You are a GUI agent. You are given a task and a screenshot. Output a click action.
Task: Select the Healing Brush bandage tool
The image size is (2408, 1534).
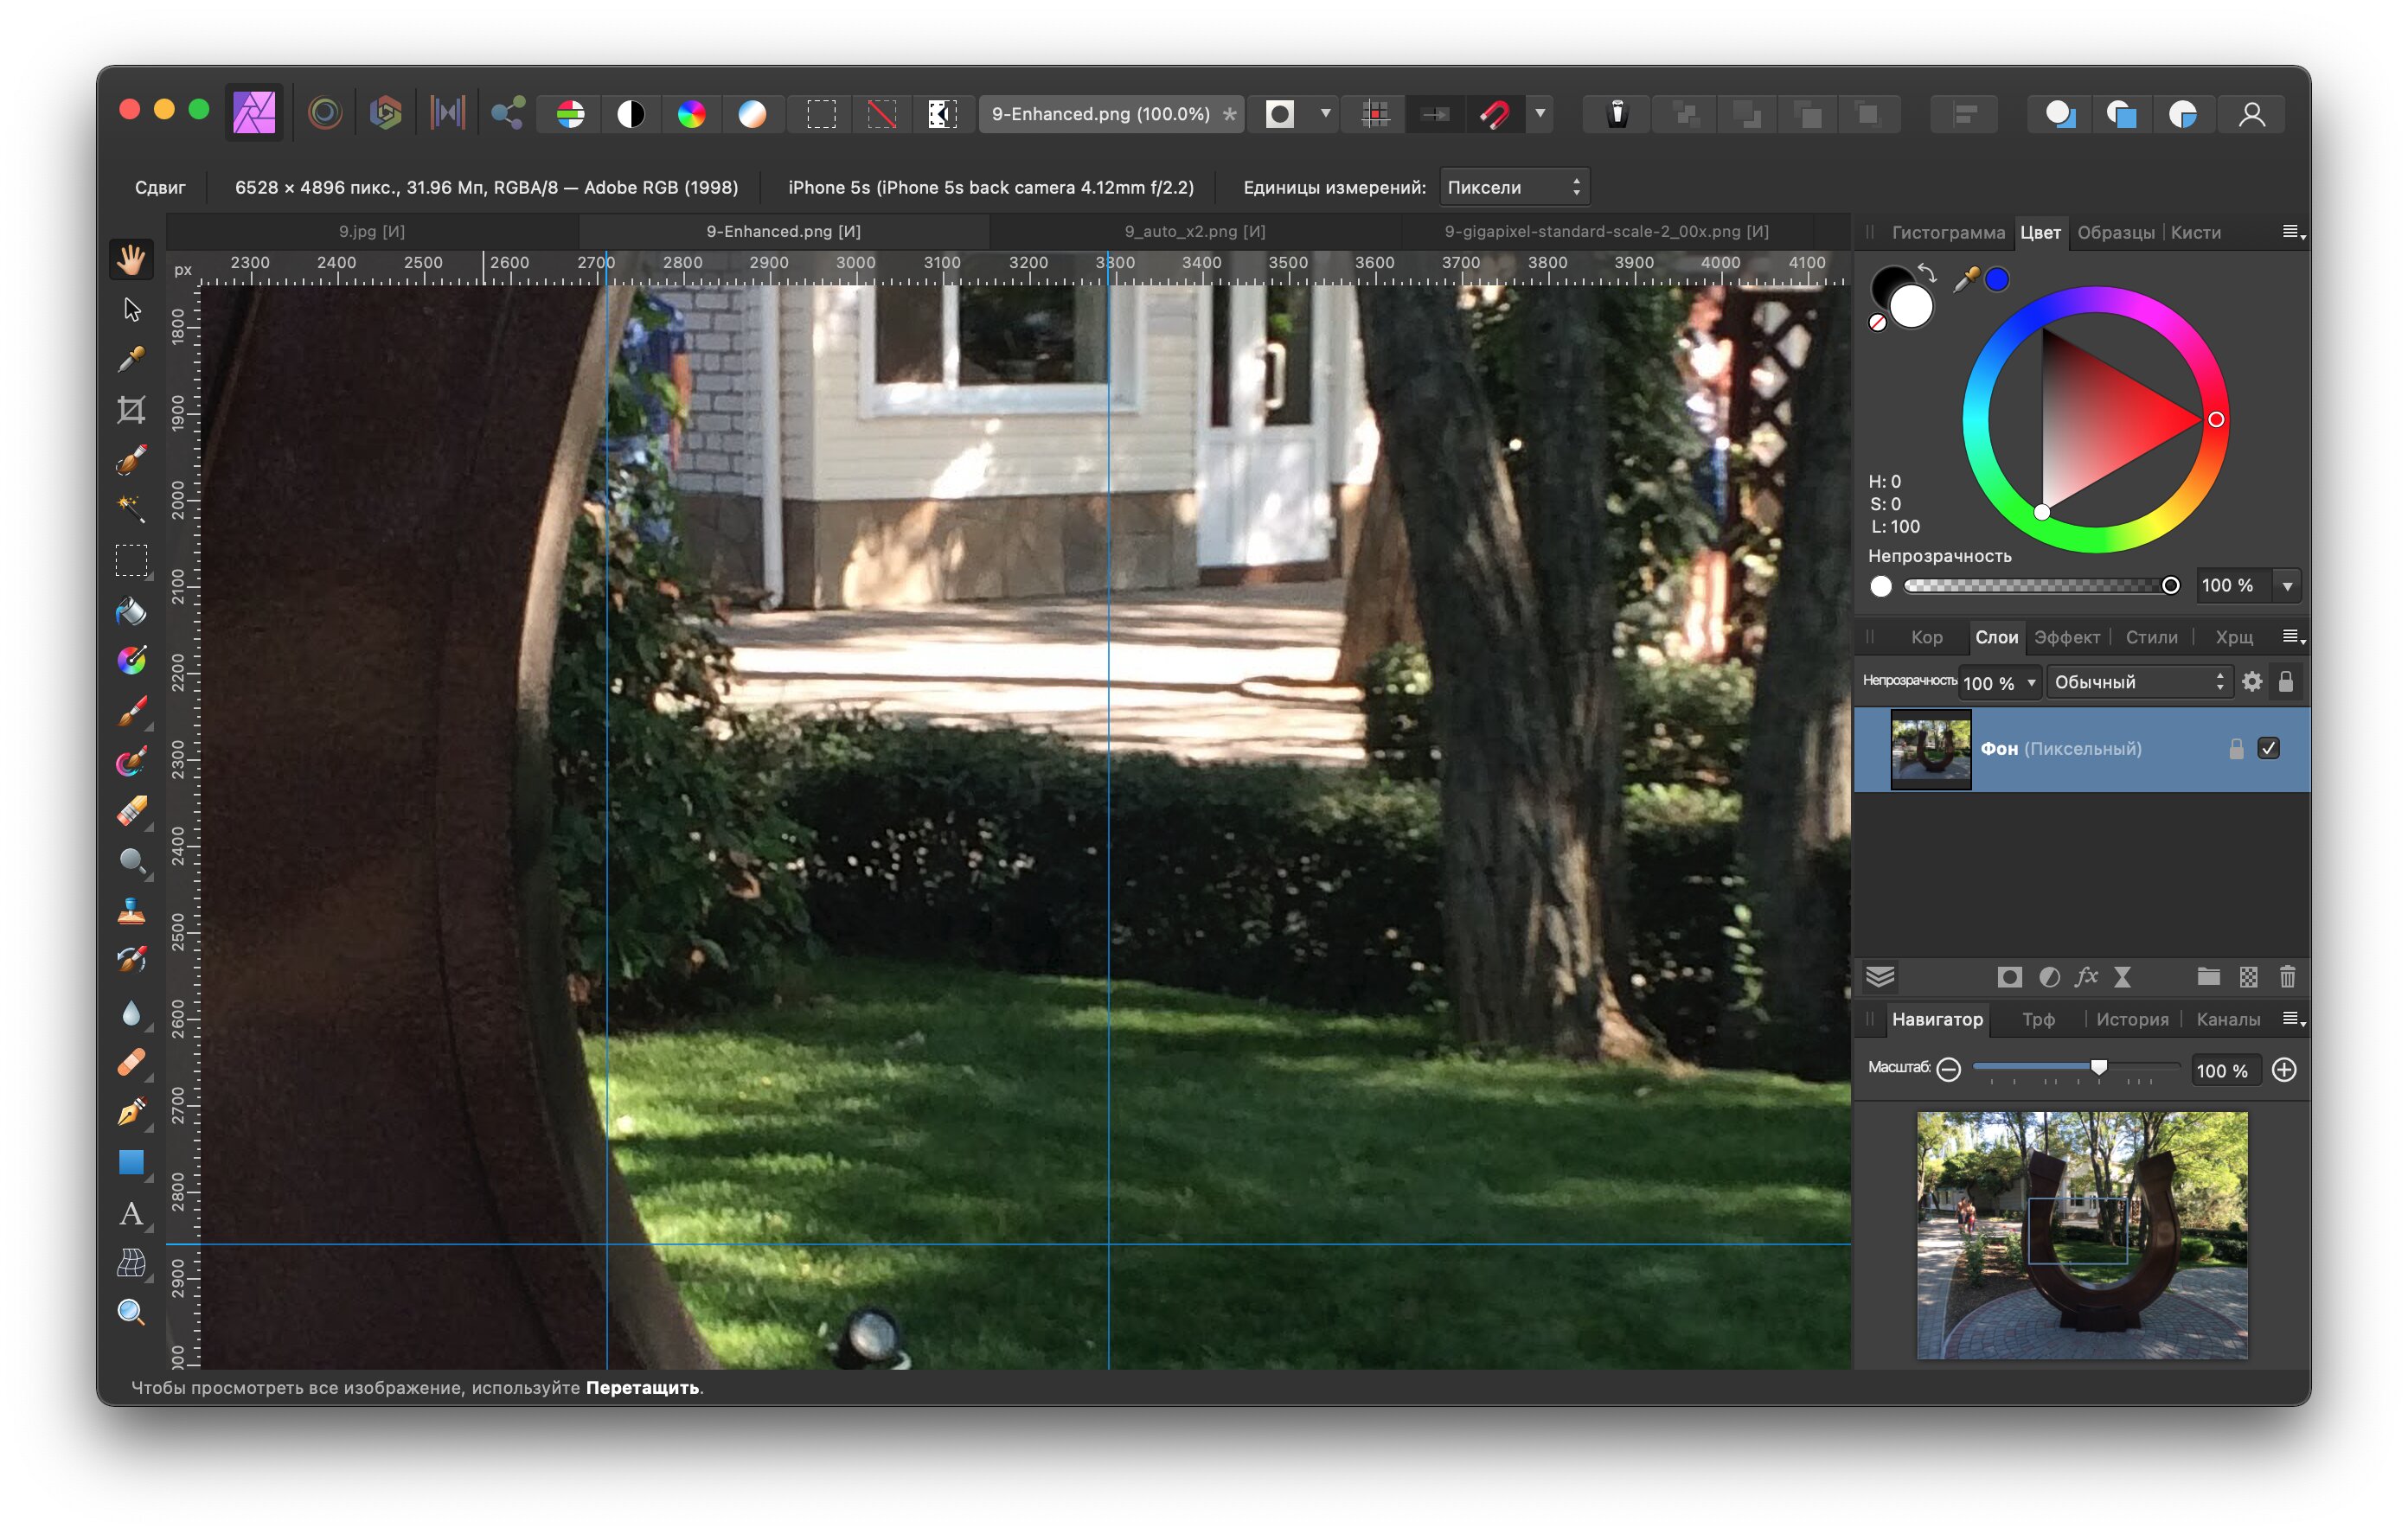click(131, 1062)
